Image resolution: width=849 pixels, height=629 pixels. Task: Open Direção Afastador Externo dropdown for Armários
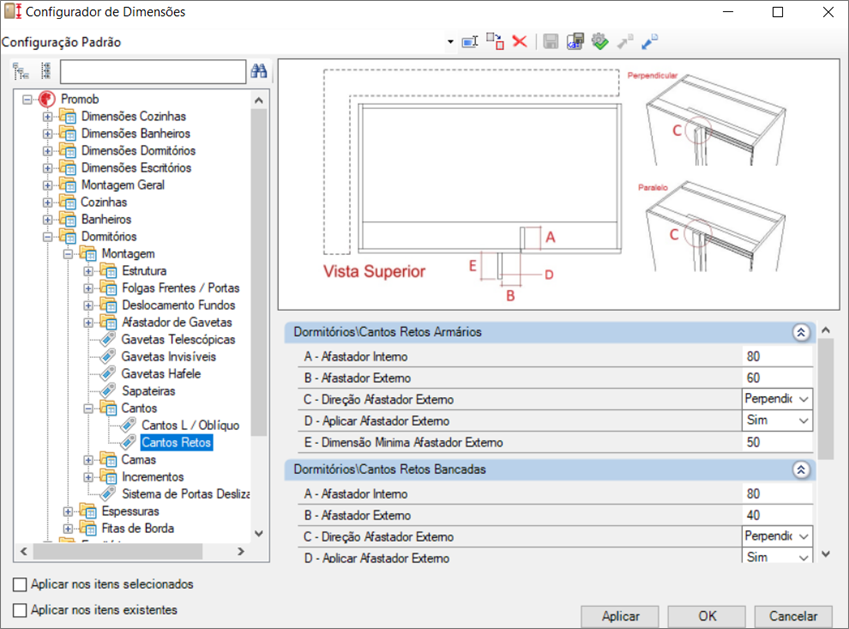click(x=802, y=399)
